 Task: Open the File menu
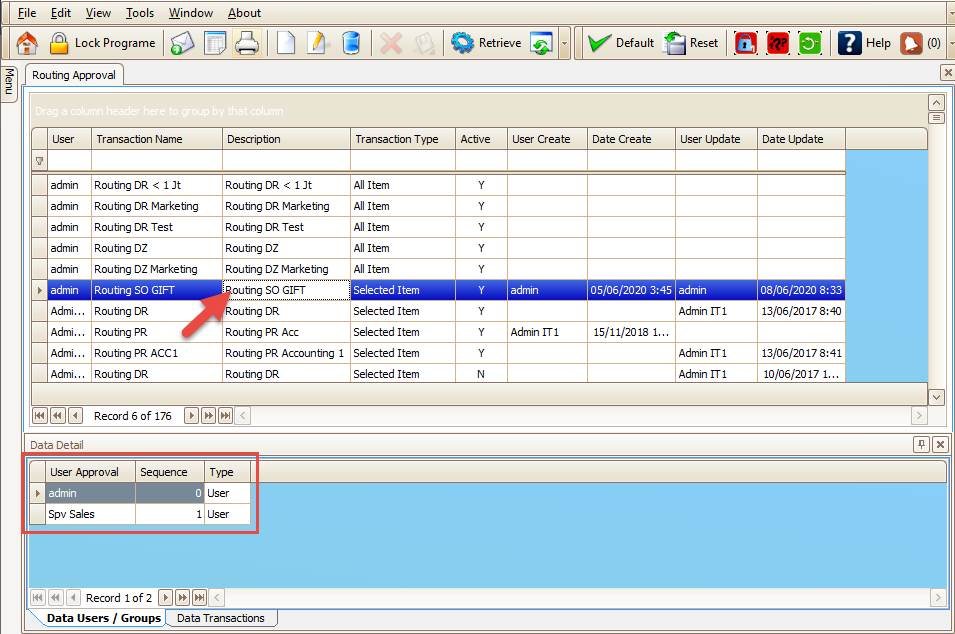27,13
